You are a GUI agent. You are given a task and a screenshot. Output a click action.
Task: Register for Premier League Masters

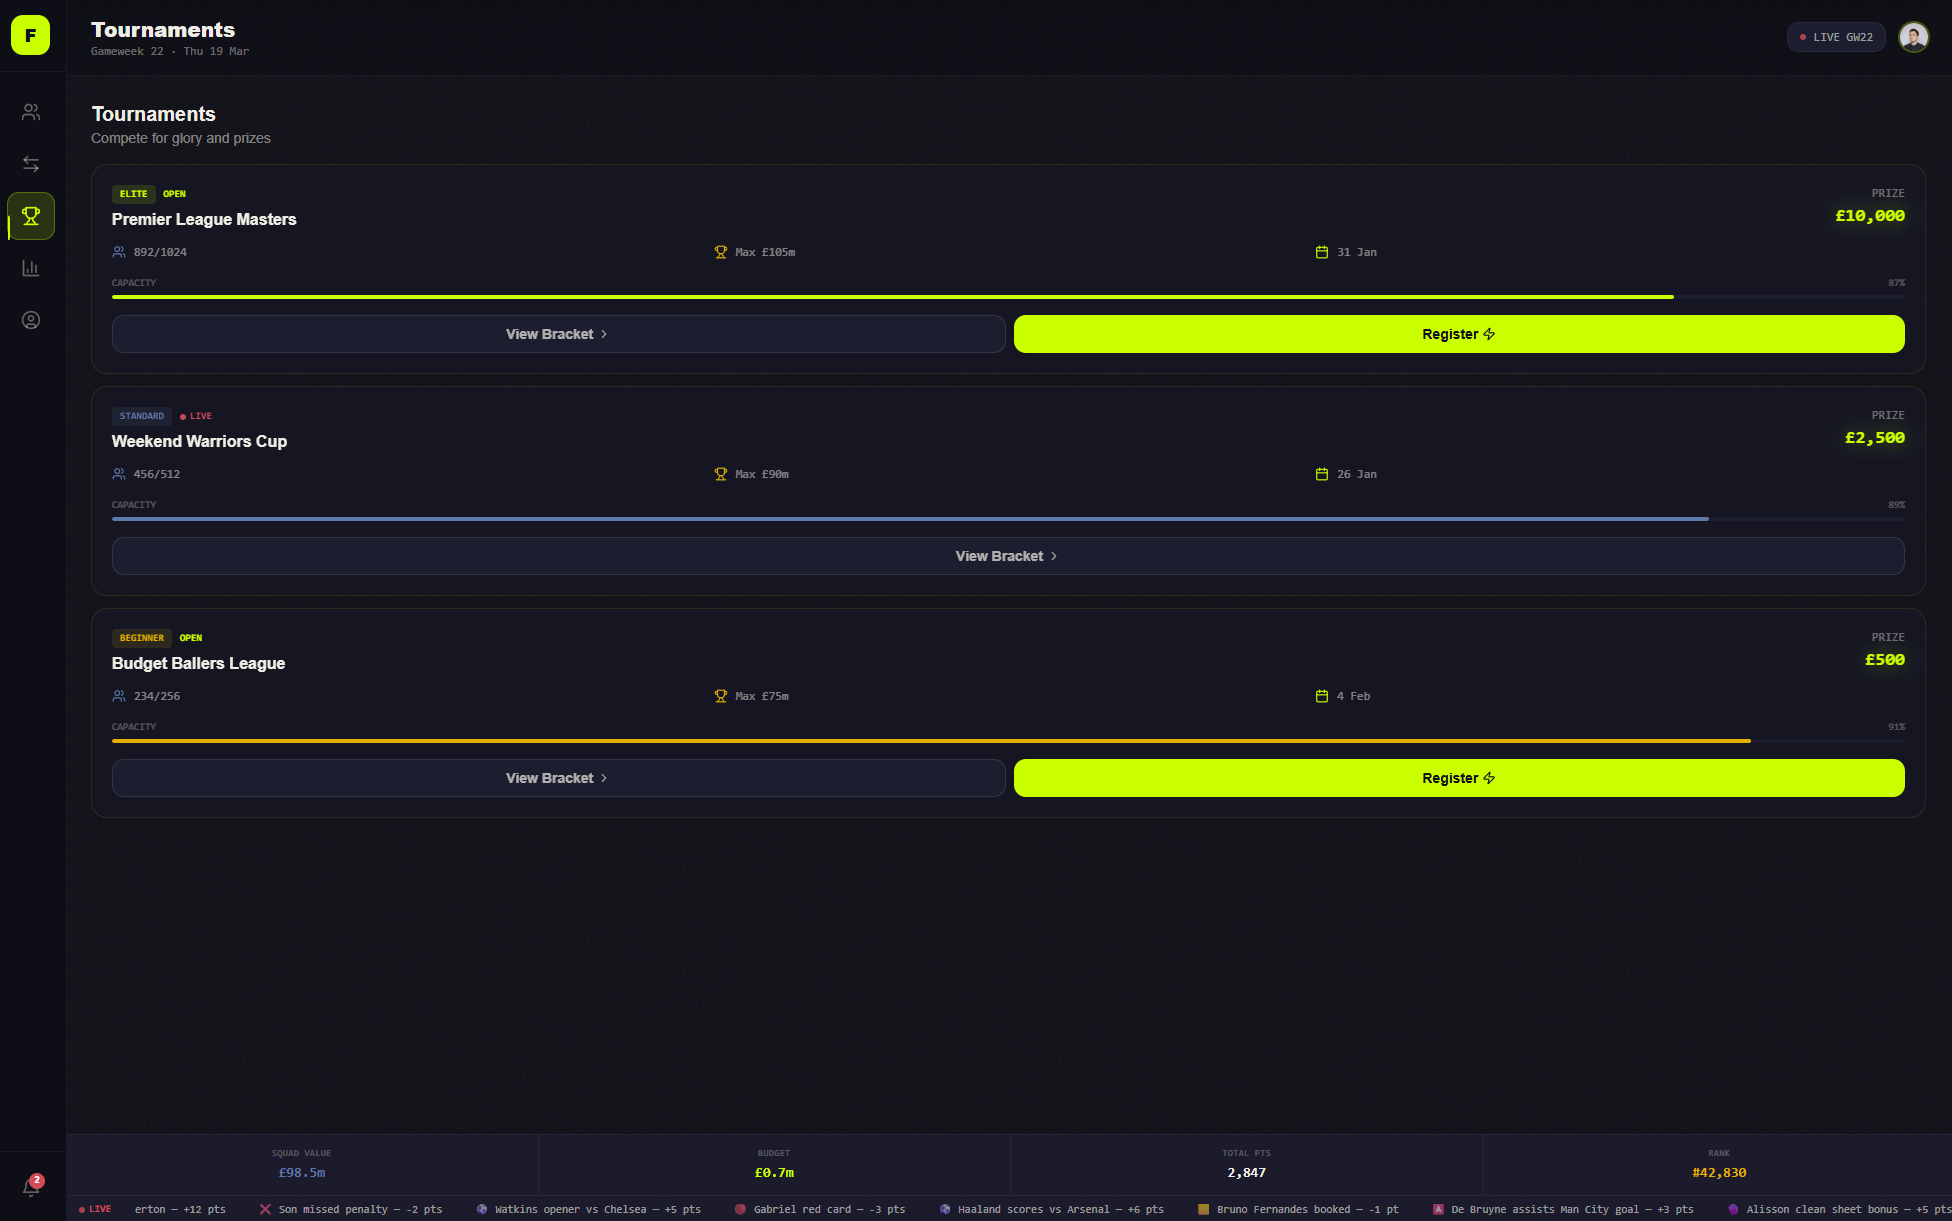point(1458,334)
